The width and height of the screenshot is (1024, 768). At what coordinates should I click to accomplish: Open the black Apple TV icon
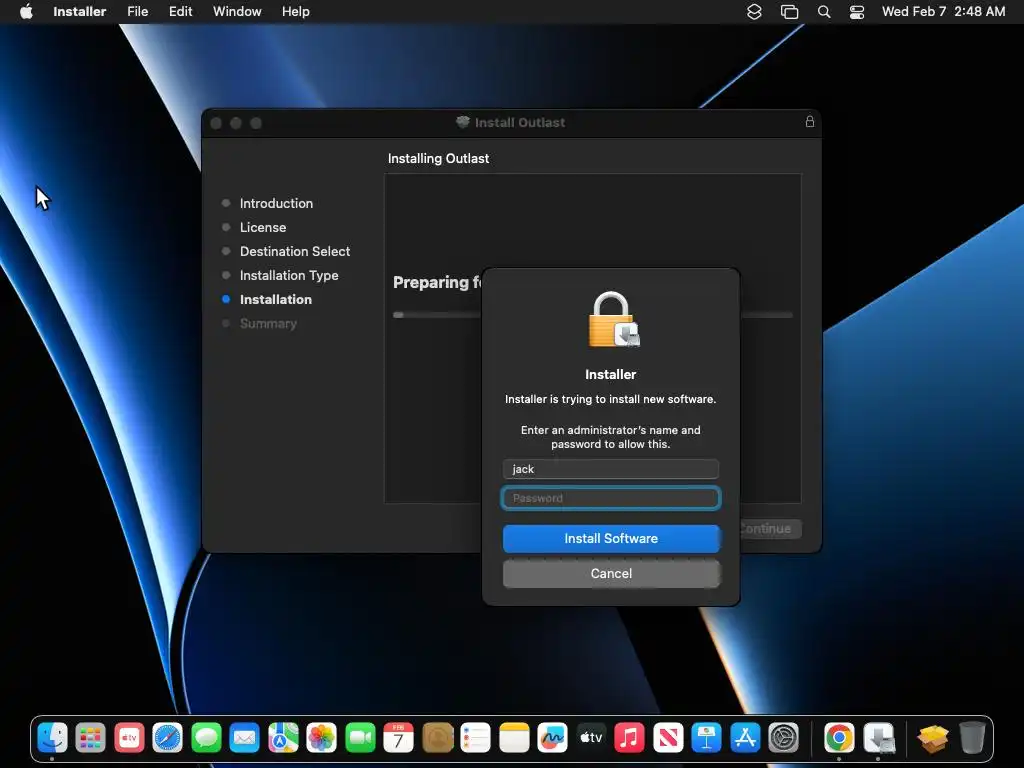pos(591,738)
